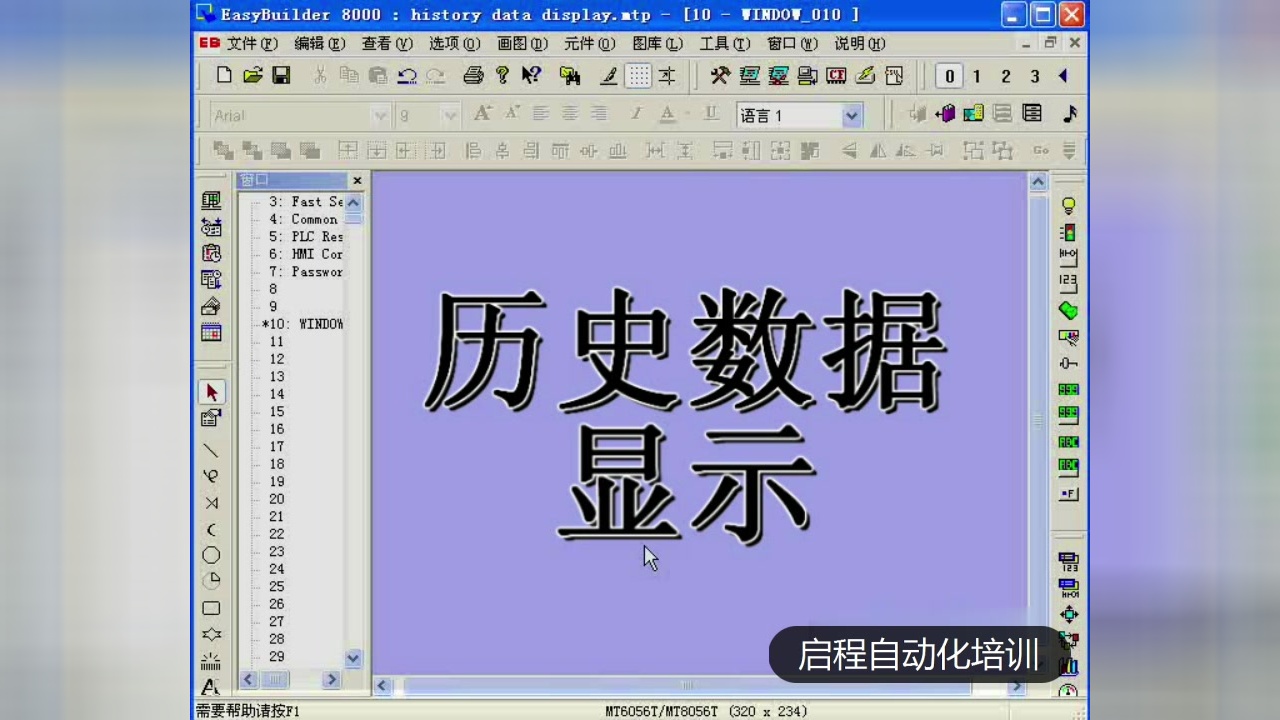Insert the Numeric Input 123 object

tap(1068, 284)
